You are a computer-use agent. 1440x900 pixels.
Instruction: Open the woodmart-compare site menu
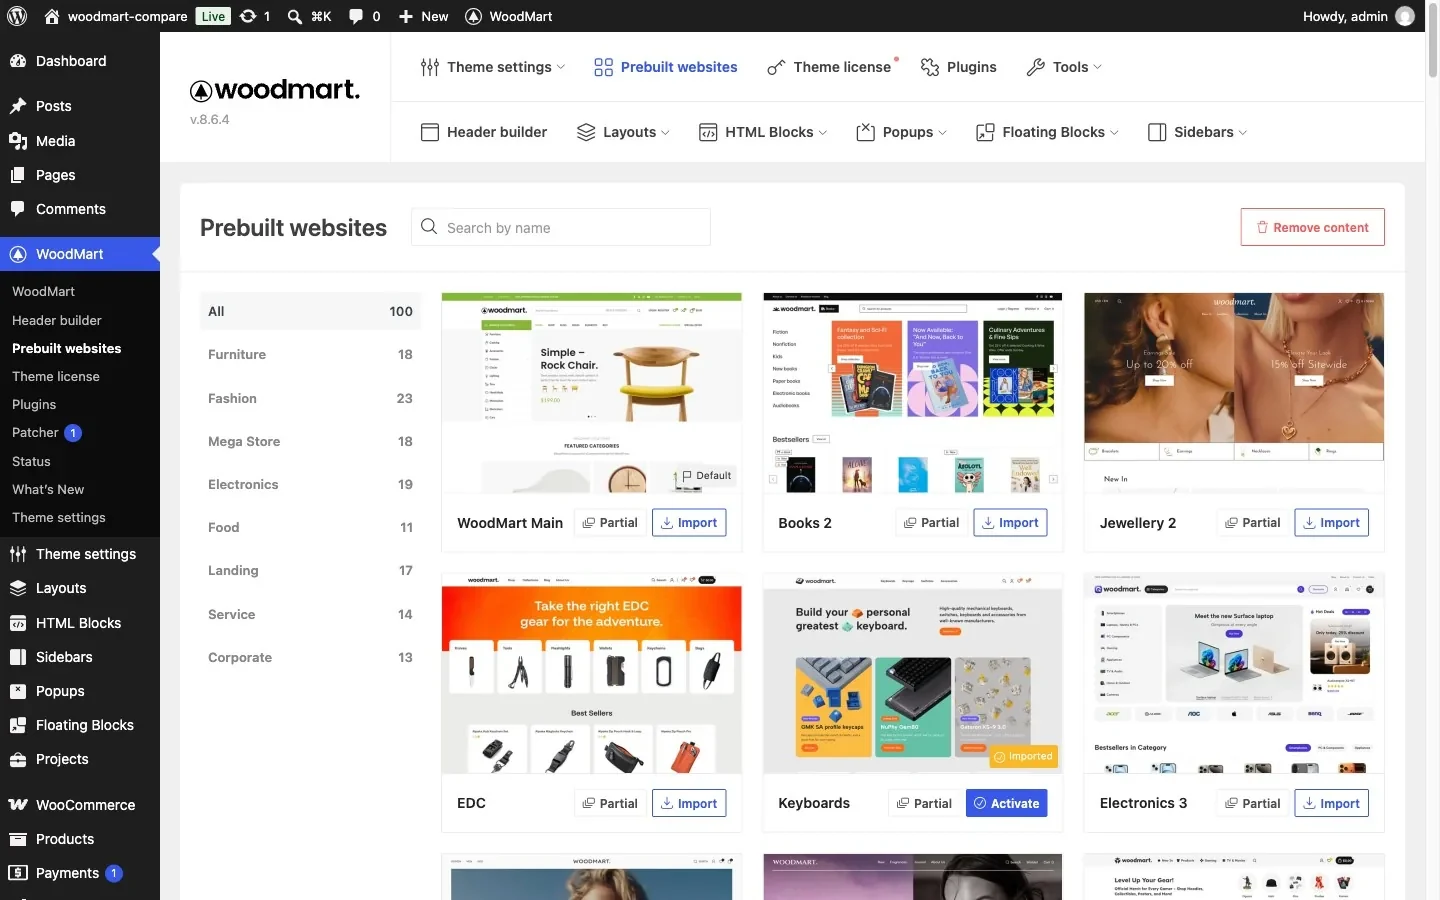coord(115,16)
